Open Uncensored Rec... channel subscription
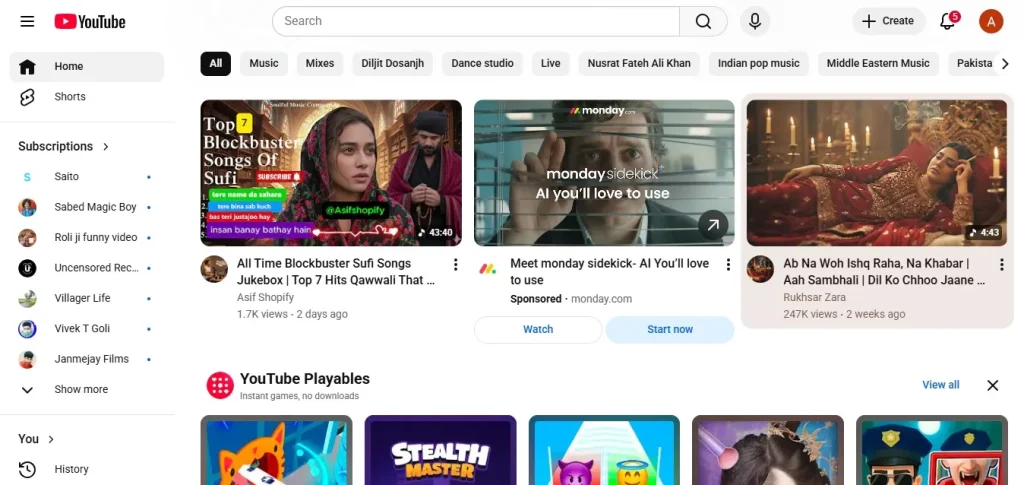Image resolution: width=1024 pixels, height=485 pixels. click(86, 268)
